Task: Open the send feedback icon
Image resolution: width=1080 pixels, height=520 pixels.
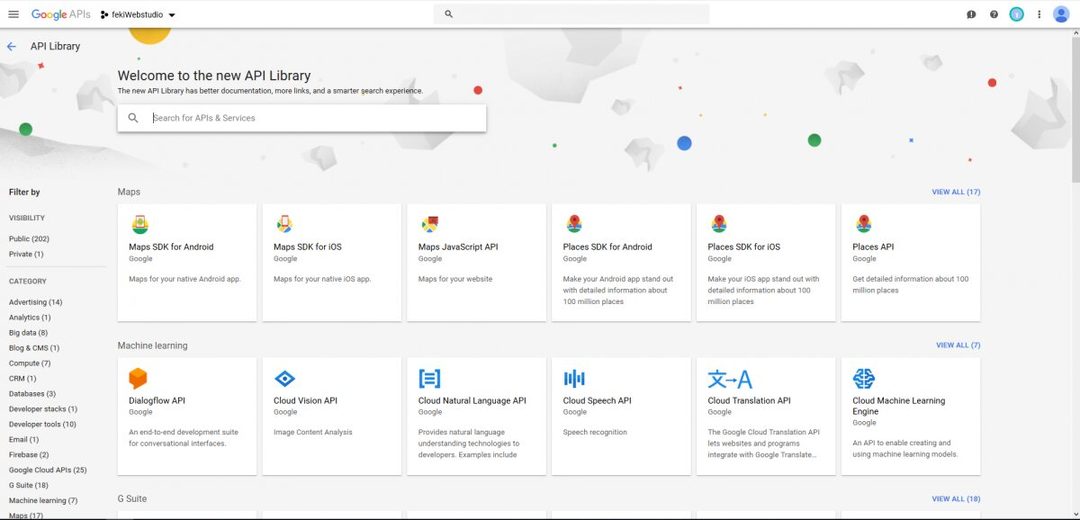Action: click(971, 14)
